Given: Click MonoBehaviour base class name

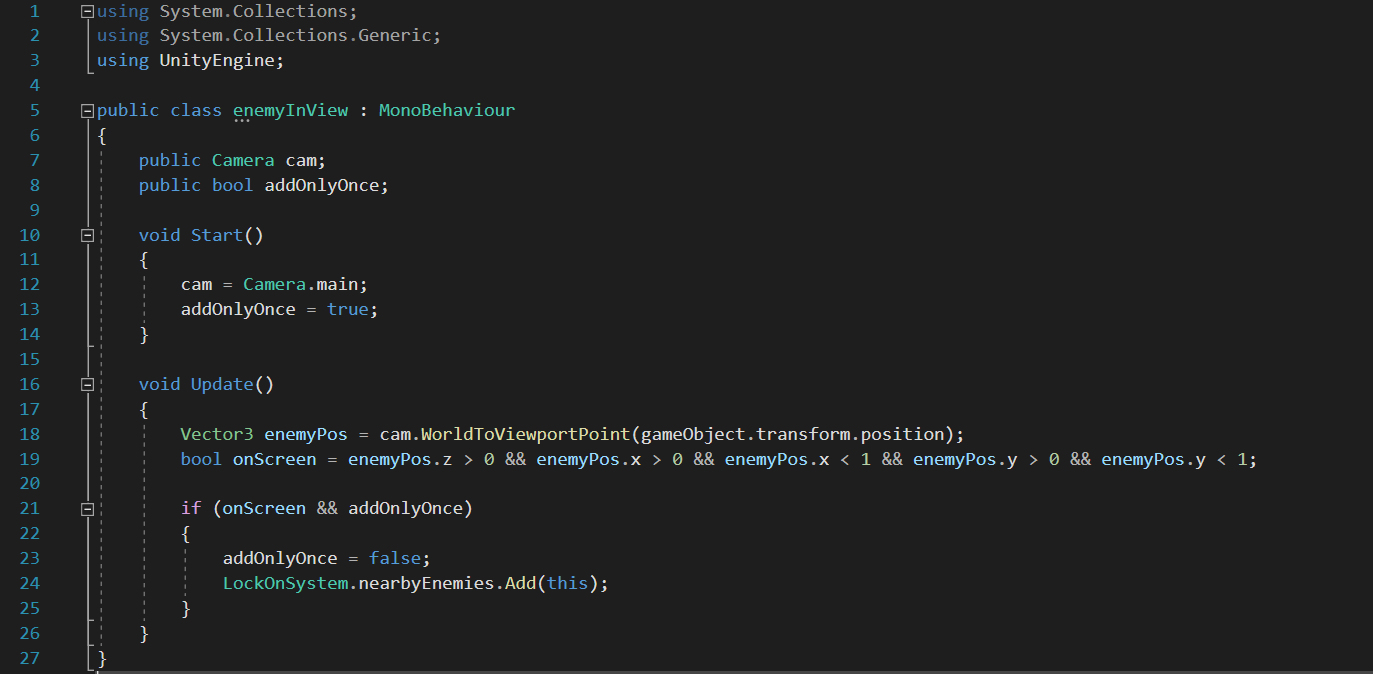Looking at the screenshot, I should [x=446, y=110].
